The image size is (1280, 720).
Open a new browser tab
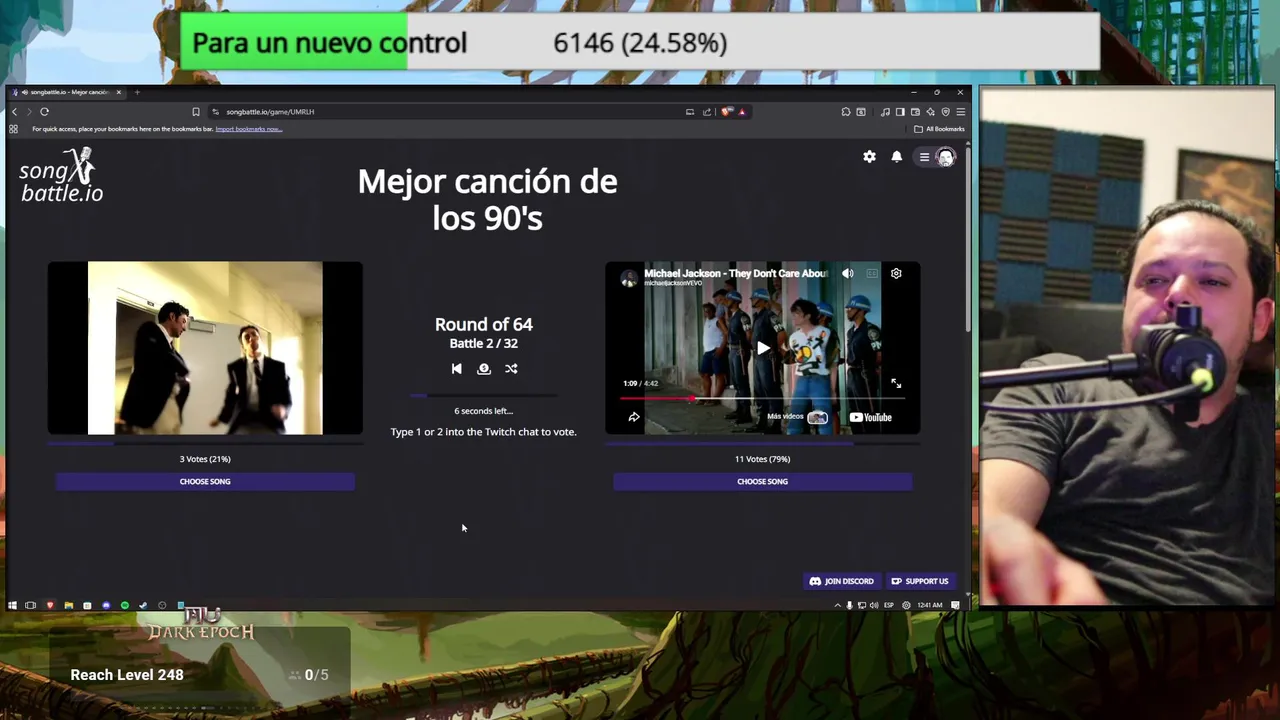[137, 92]
